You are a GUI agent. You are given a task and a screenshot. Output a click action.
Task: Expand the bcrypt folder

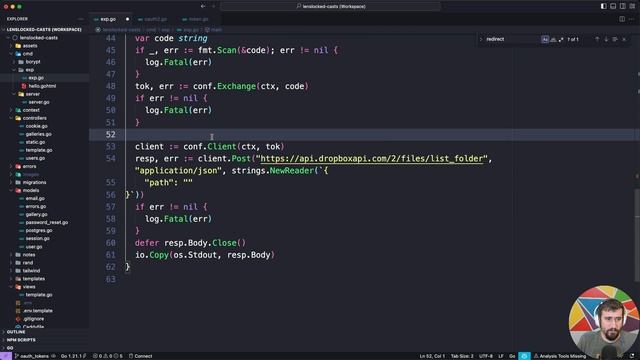point(44,62)
